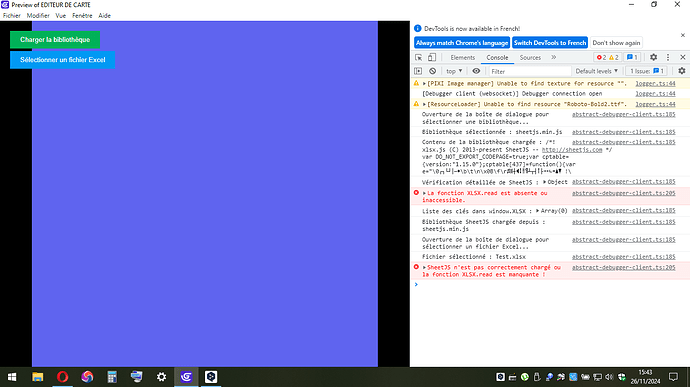Screen dimensions: 690x387
Task: Switch to the Sources tab
Action: [530, 58]
